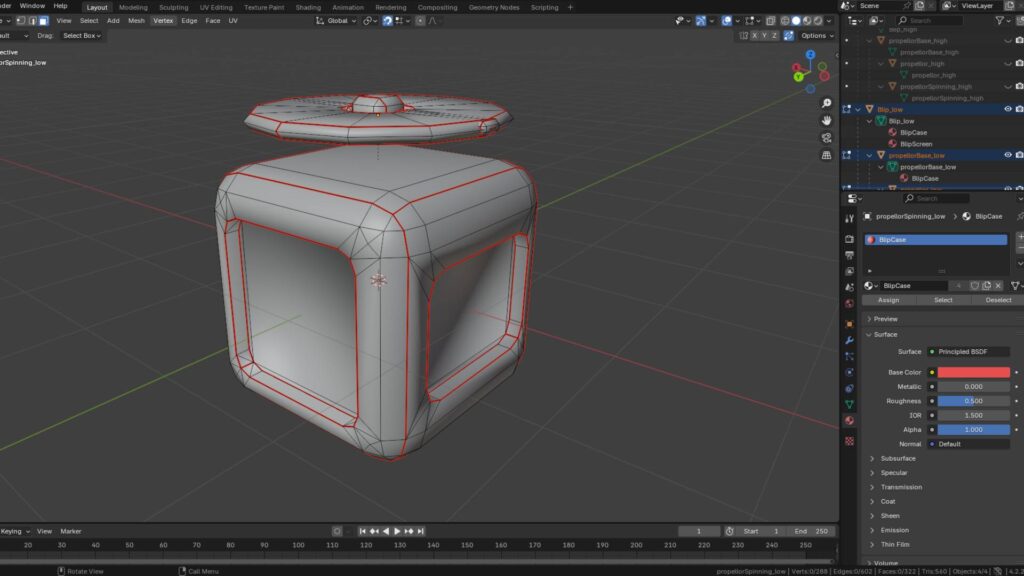
Task: Toggle camera render visibility for propellorBase_low
Action: click(x=1019, y=155)
